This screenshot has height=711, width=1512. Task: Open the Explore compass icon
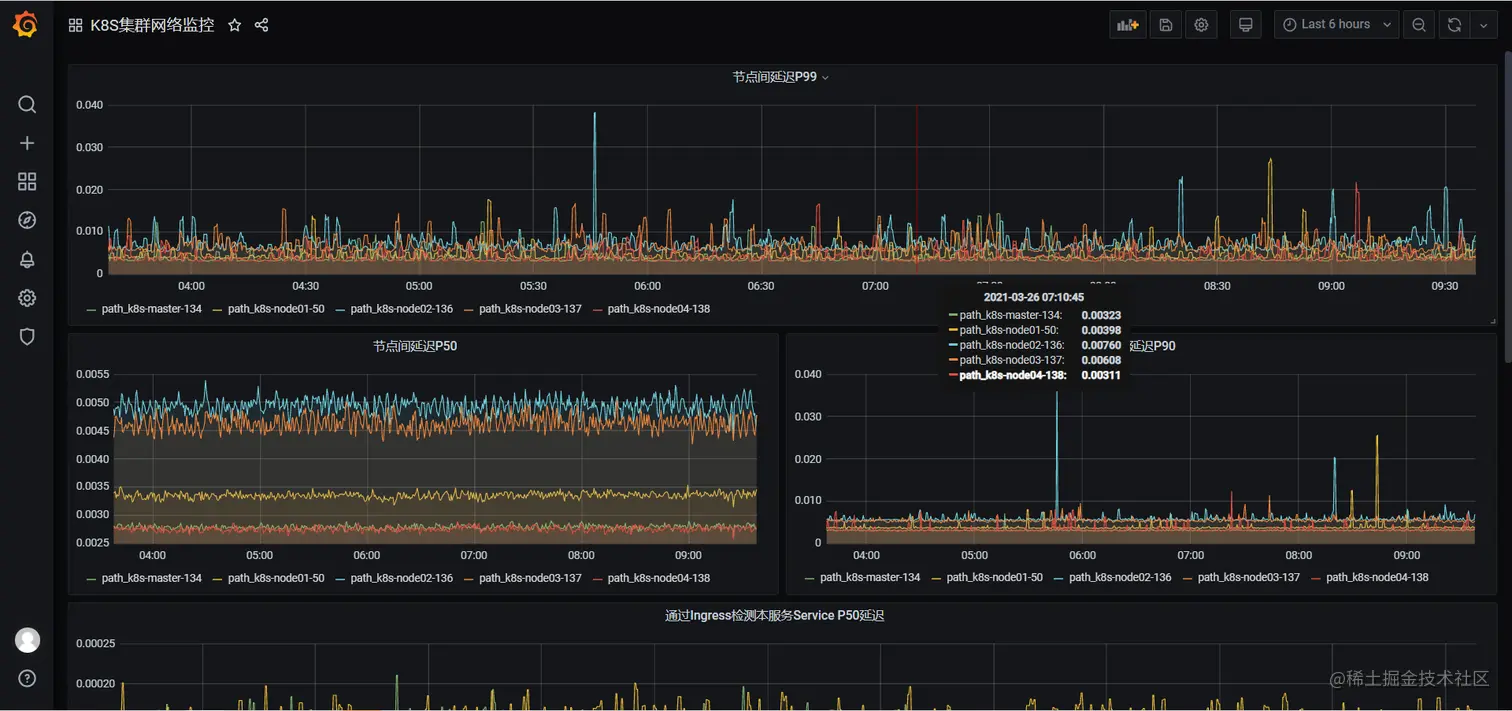pyautogui.click(x=27, y=220)
